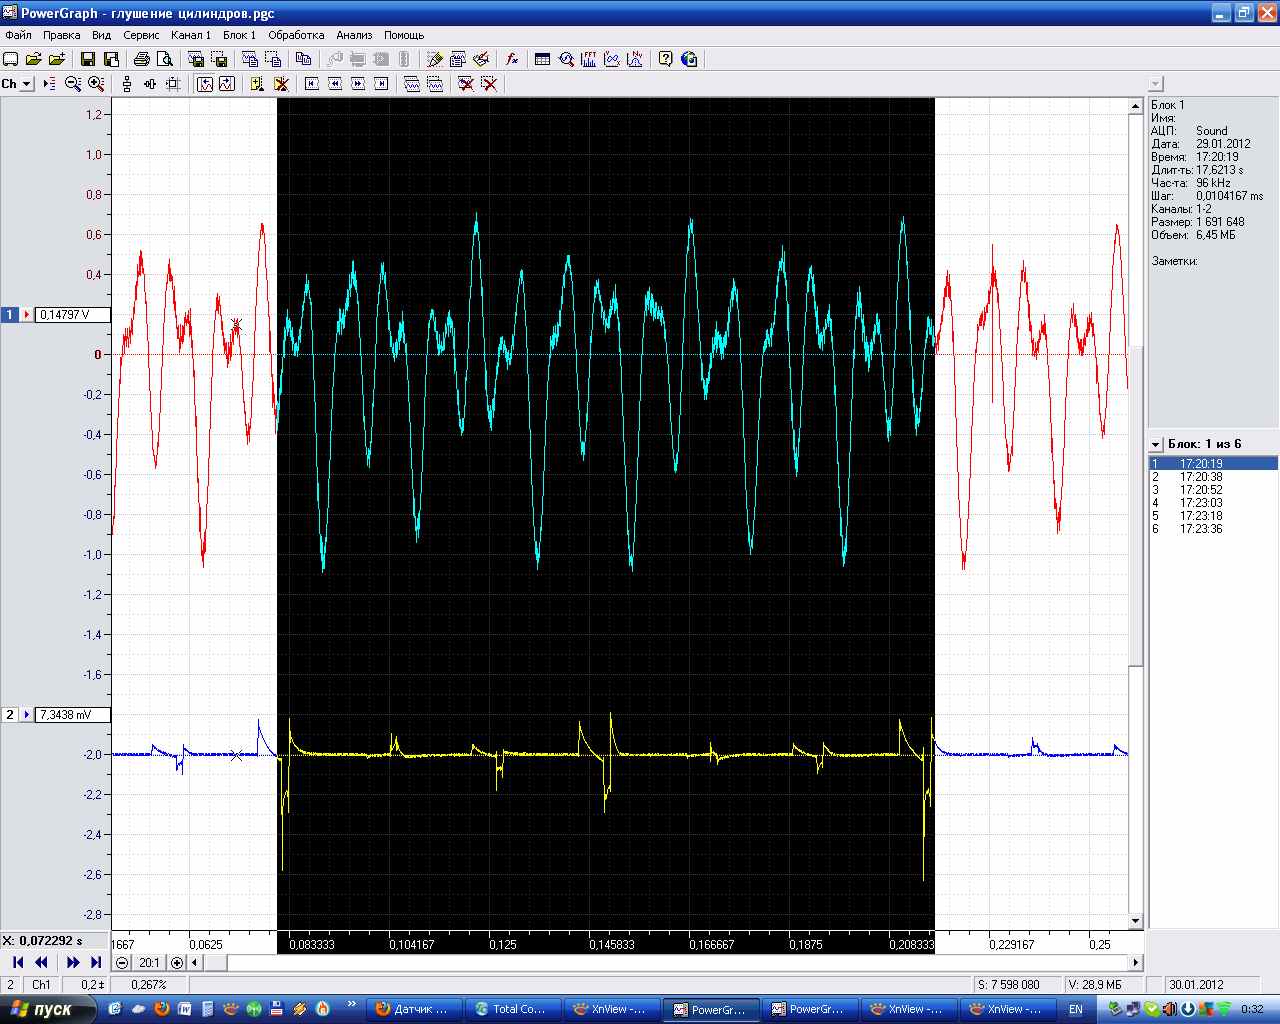Viewport: 1280px width, 1024px height.
Task: Click the fx functions icon
Action: coord(512,59)
